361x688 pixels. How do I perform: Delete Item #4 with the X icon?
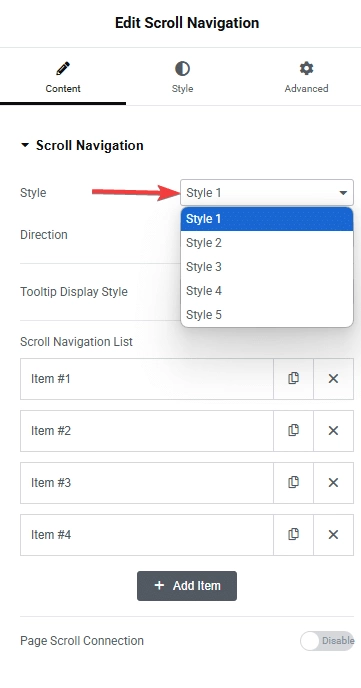[x=333, y=535]
